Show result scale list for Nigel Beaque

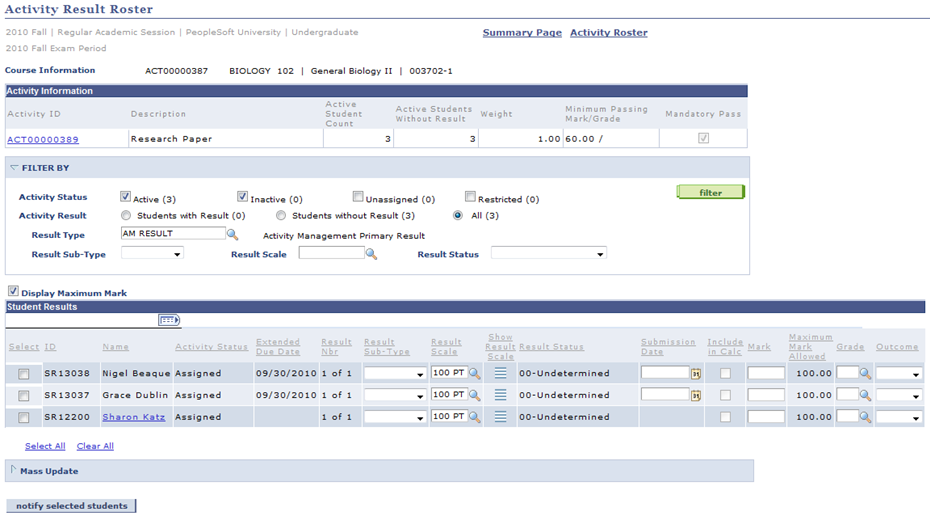point(501,373)
